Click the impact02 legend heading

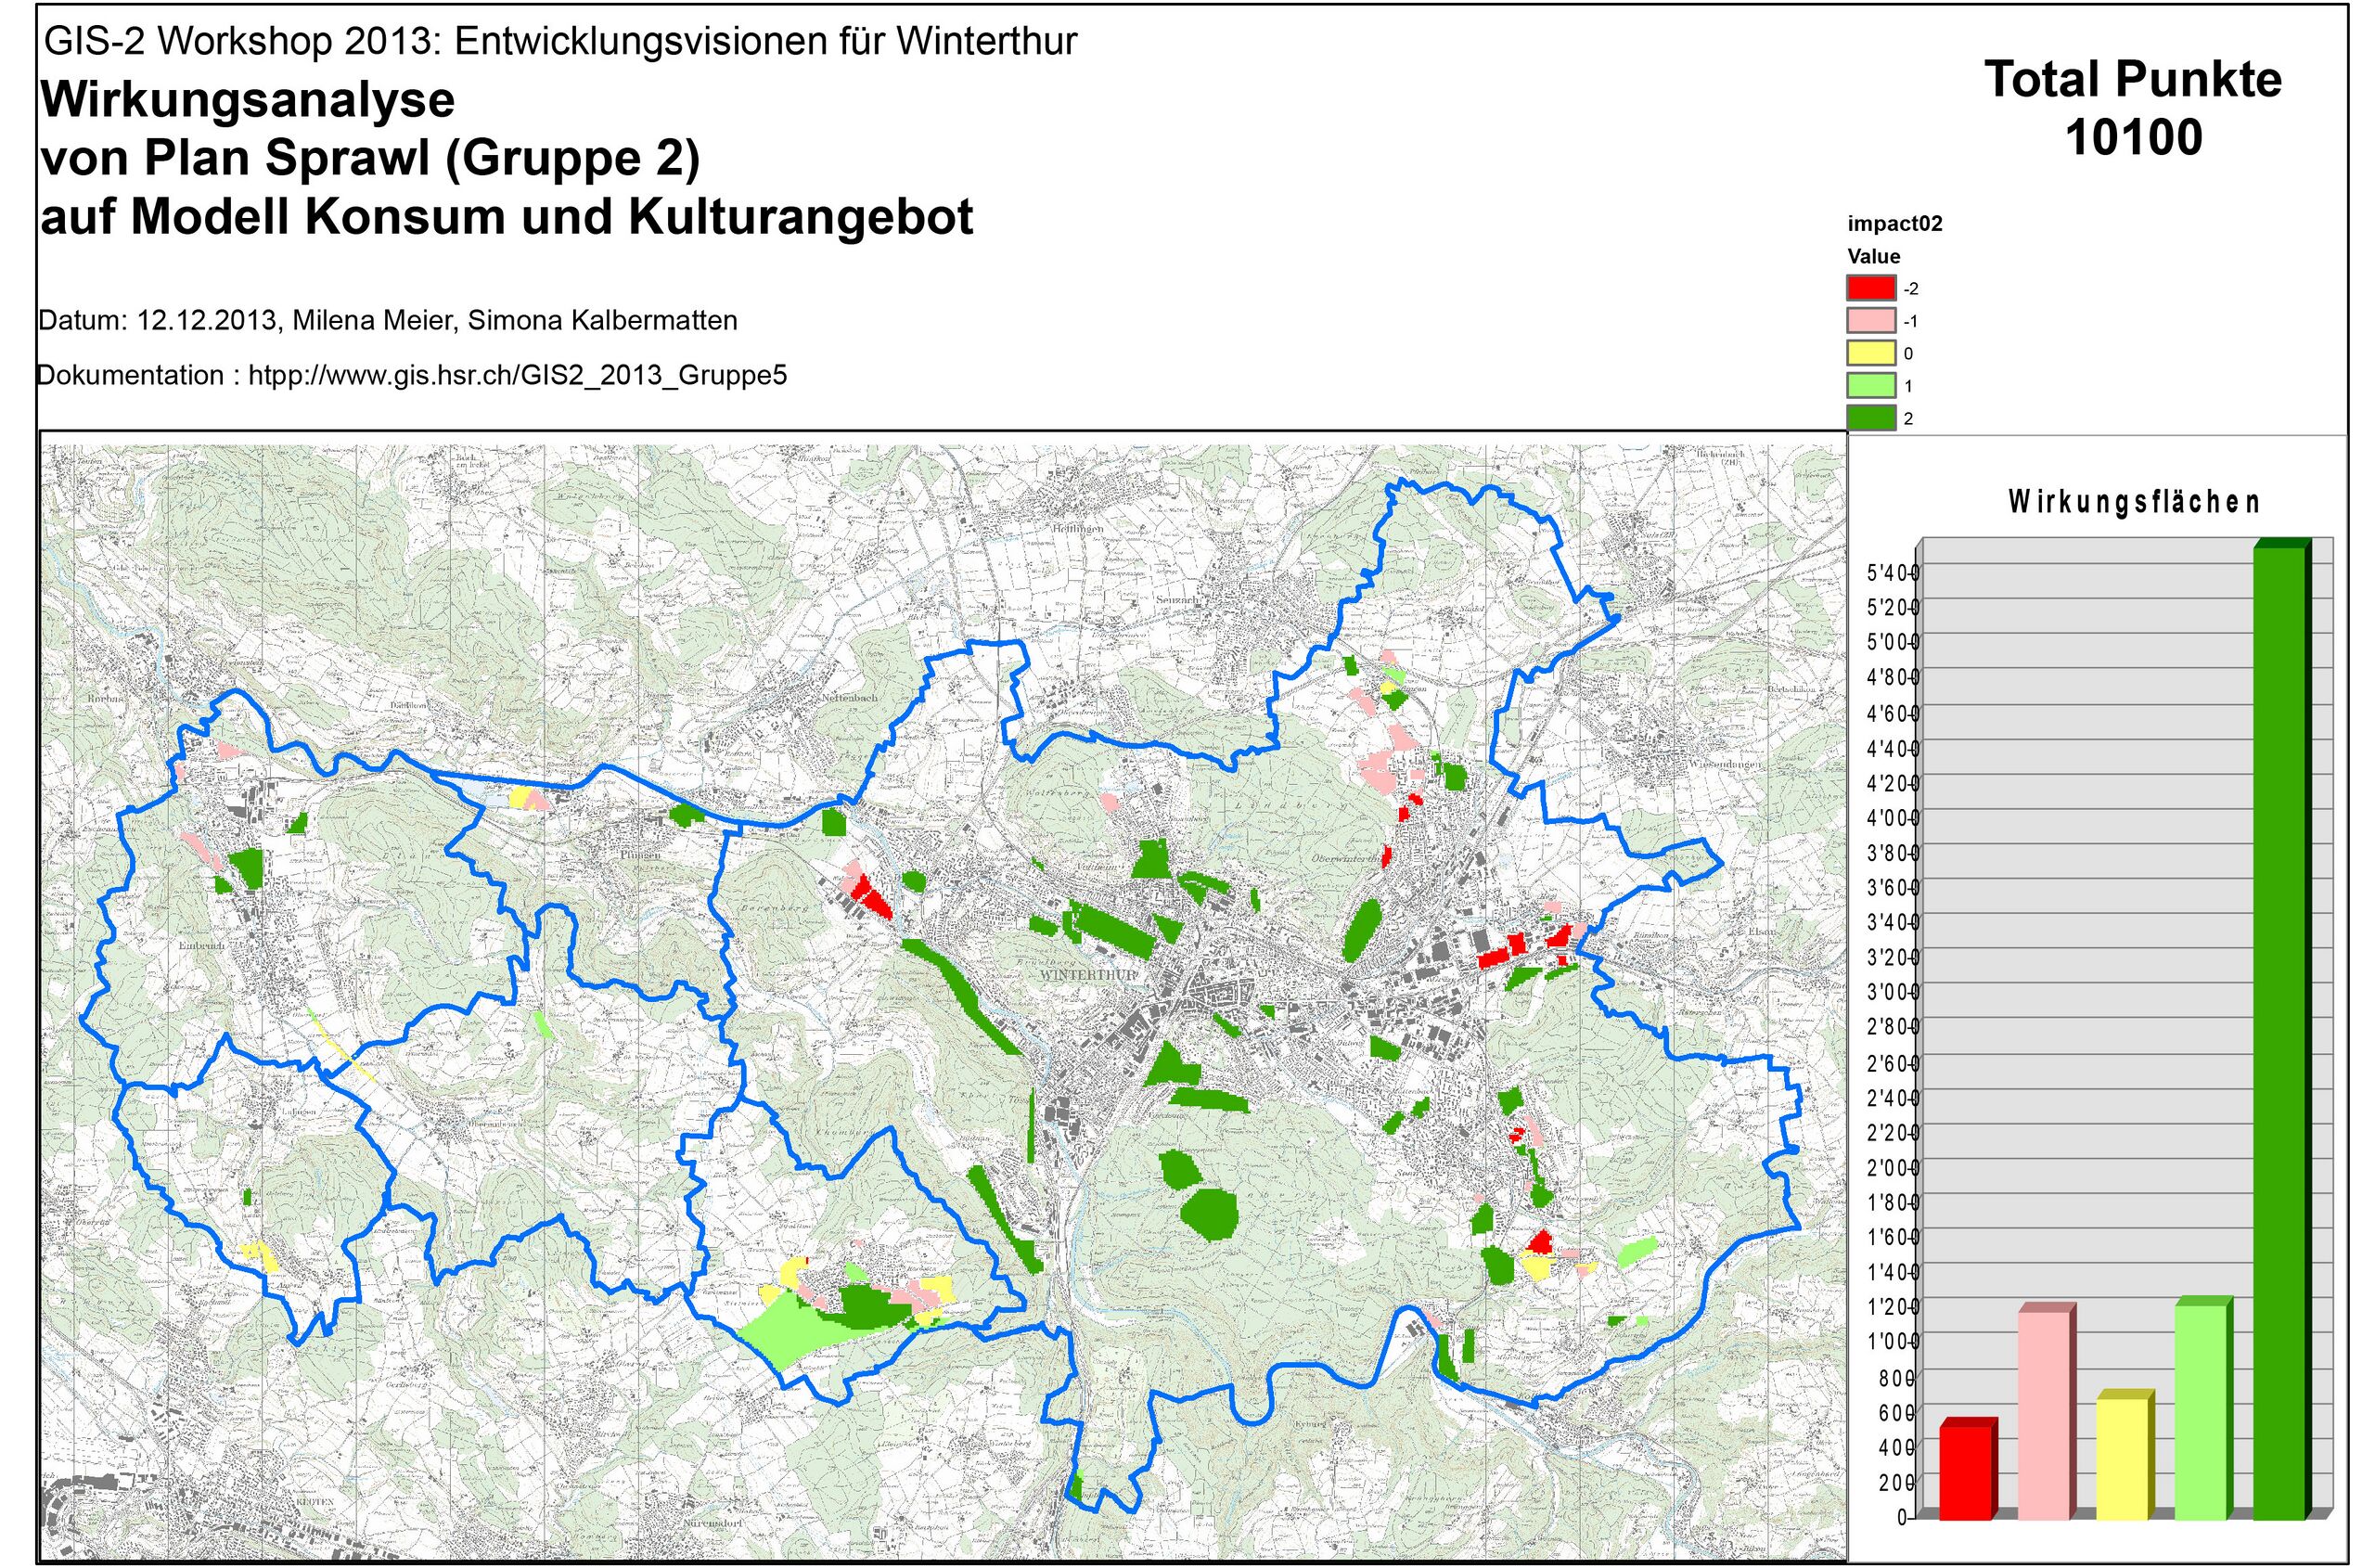(x=1895, y=224)
